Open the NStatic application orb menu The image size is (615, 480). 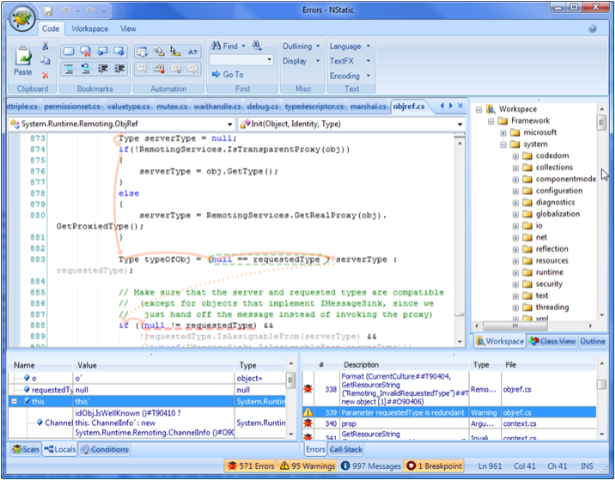point(22,18)
